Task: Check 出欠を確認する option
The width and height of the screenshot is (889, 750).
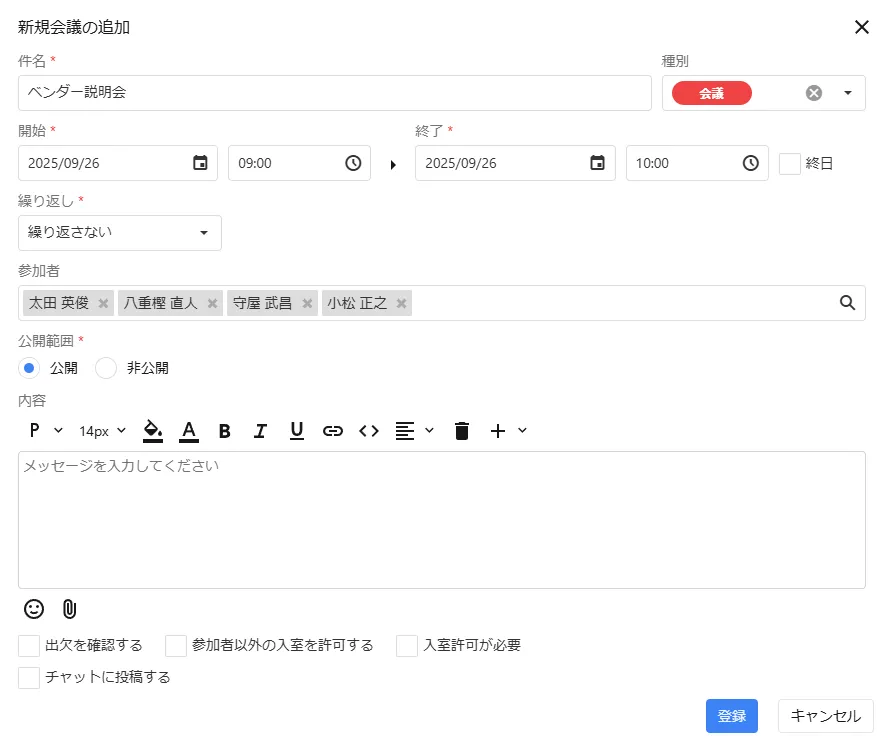Action: [28, 645]
